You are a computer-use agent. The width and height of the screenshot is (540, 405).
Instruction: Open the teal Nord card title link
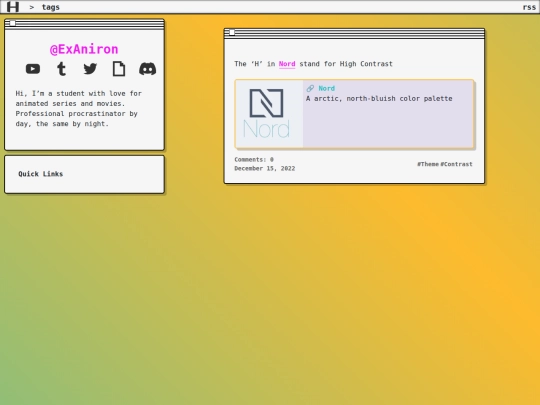point(326,89)
